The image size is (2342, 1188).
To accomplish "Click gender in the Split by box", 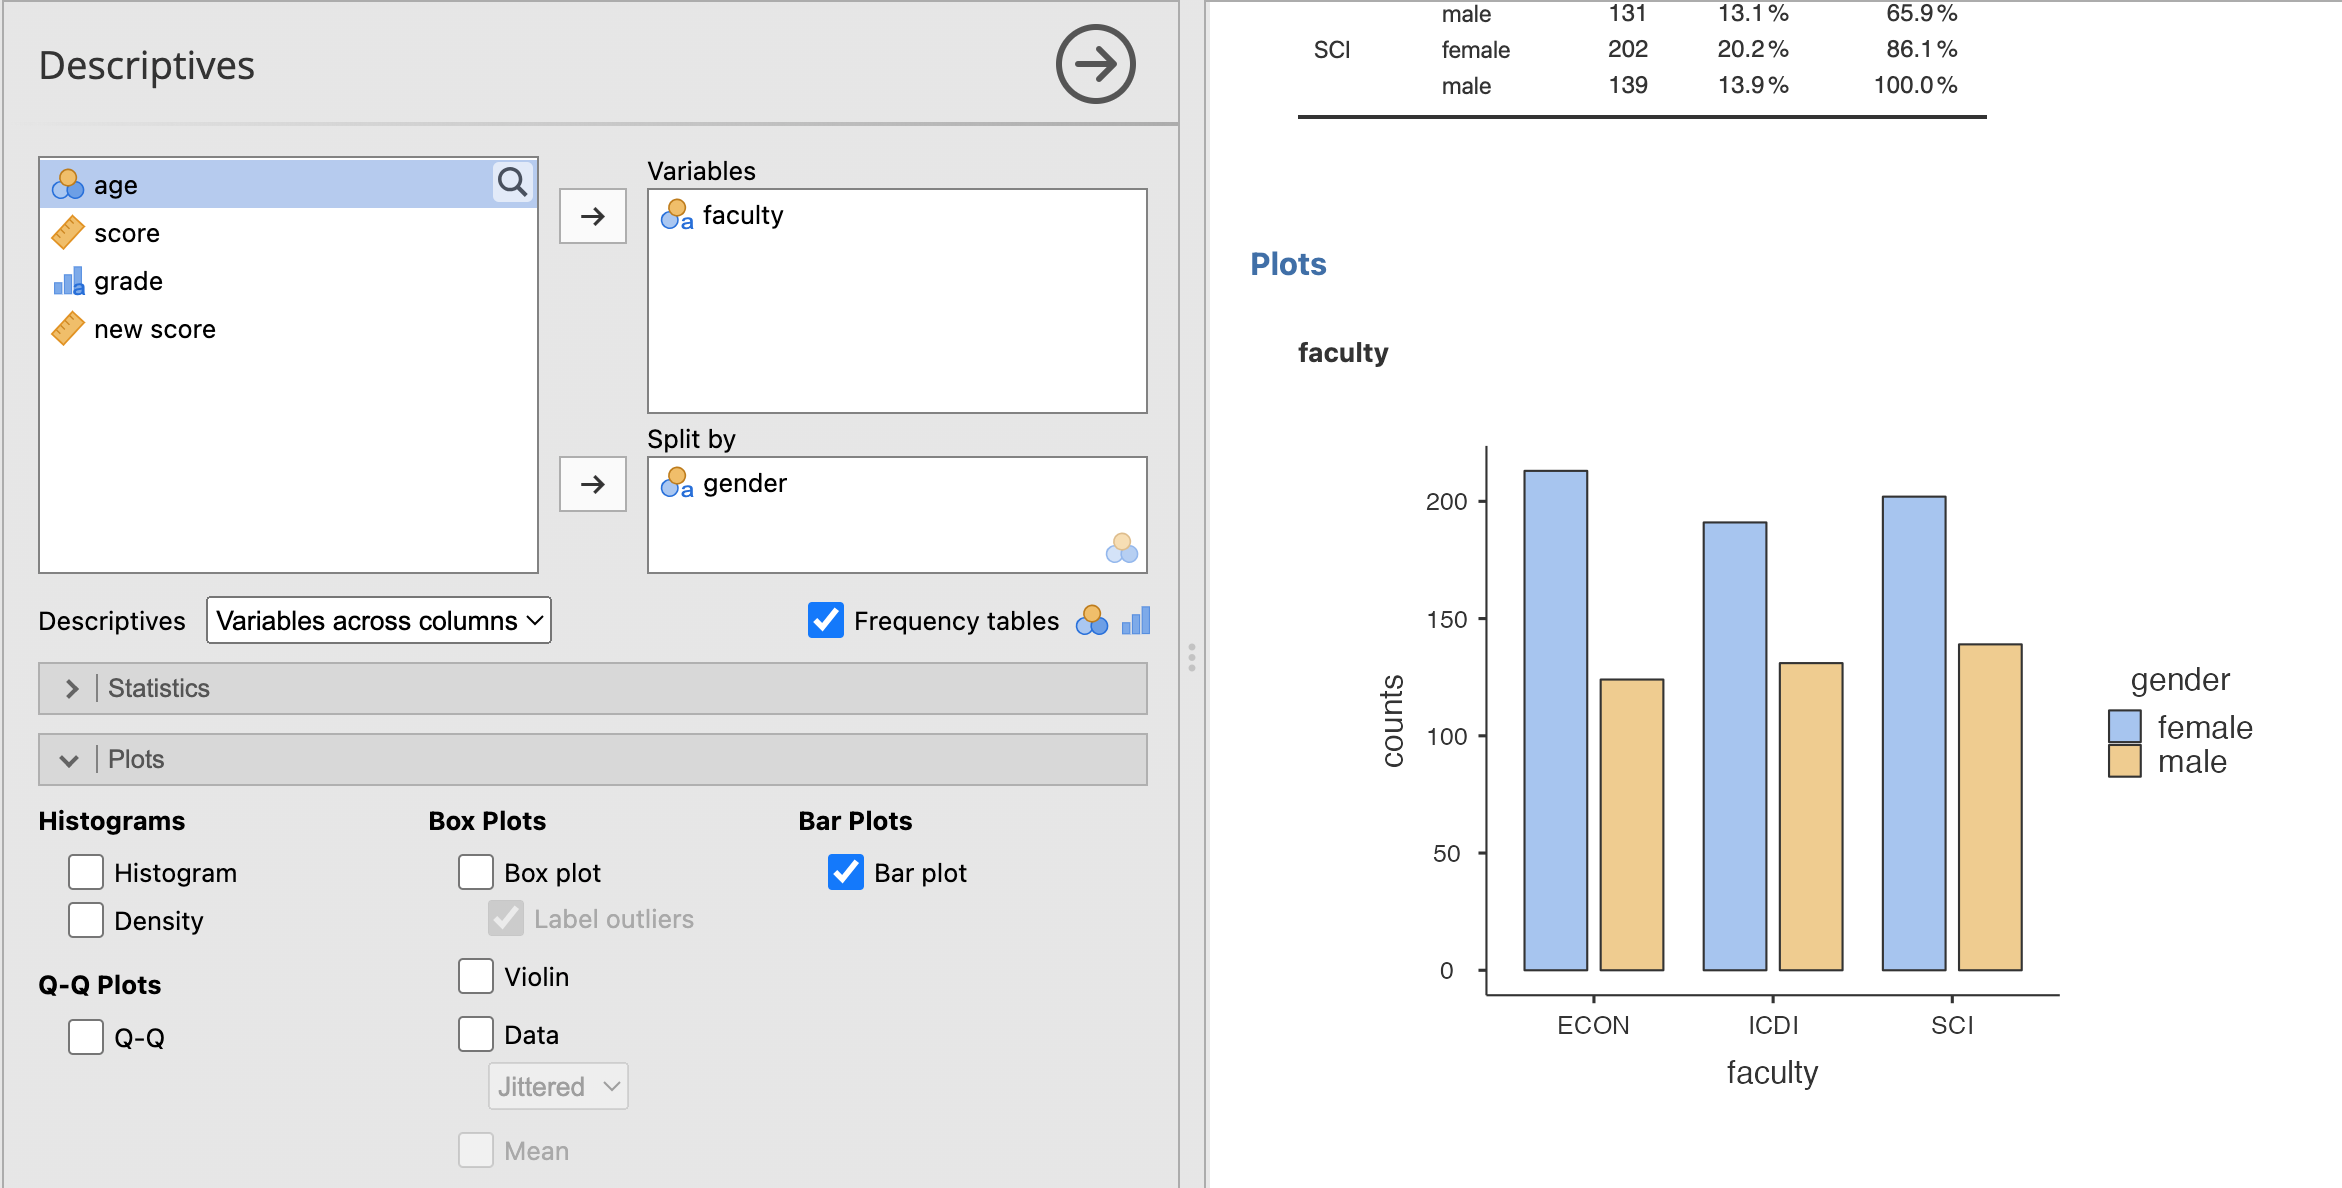I will tap(744, 484).
